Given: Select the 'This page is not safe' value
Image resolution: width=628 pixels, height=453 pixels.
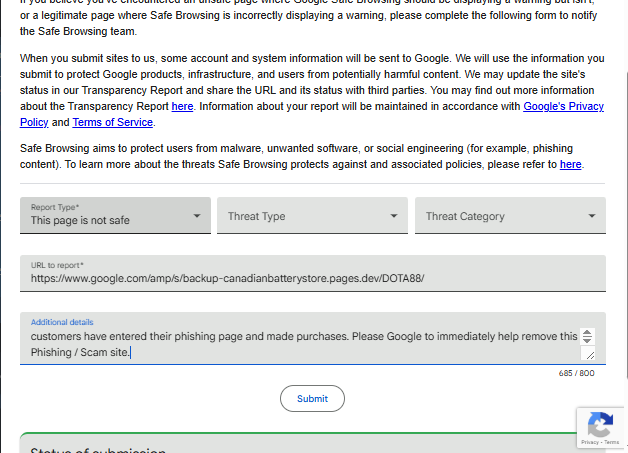Looking at the screenshot, I should 80,220.
